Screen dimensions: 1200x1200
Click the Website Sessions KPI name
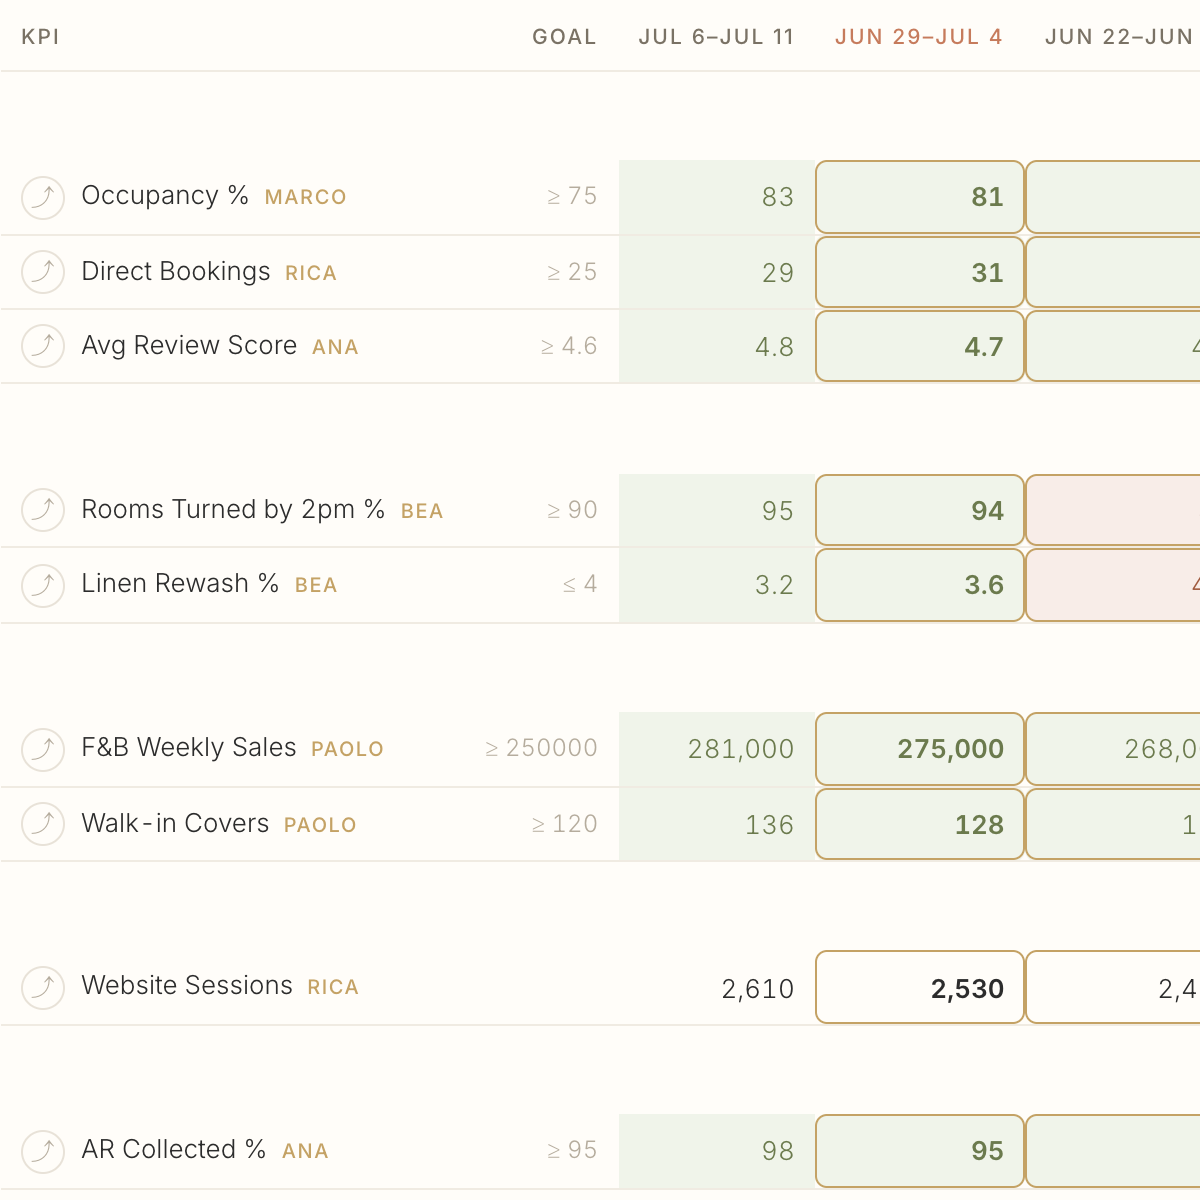pyautogui.click(x=187, y=985)
